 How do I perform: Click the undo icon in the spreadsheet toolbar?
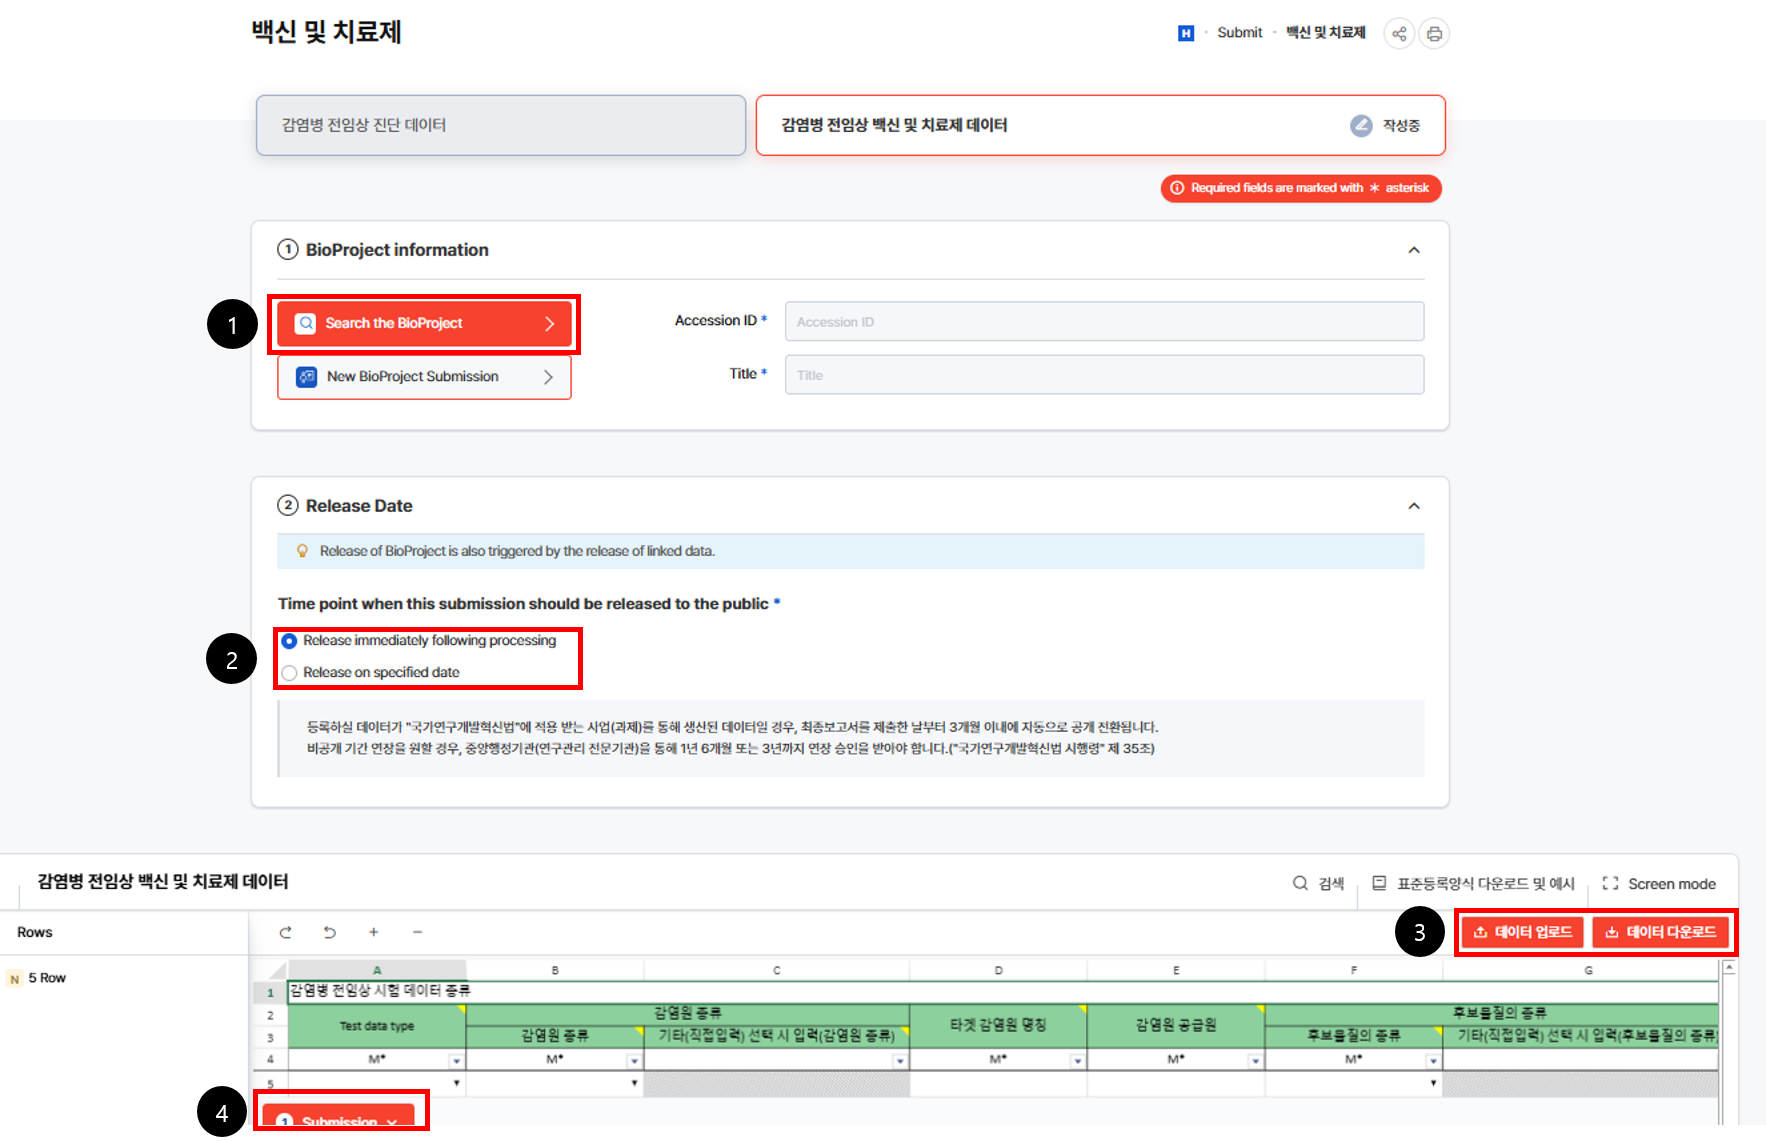coord(329,932)
